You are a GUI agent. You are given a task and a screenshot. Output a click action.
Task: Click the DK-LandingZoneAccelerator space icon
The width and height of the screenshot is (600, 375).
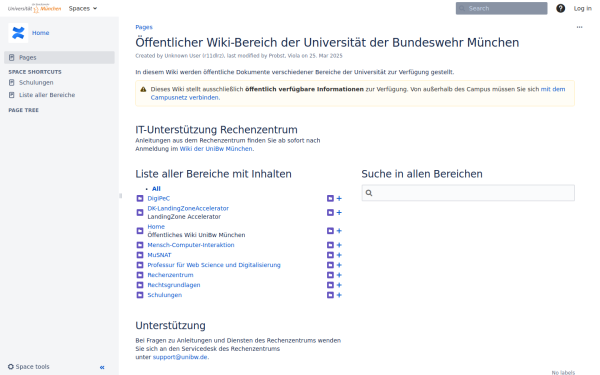140,212
